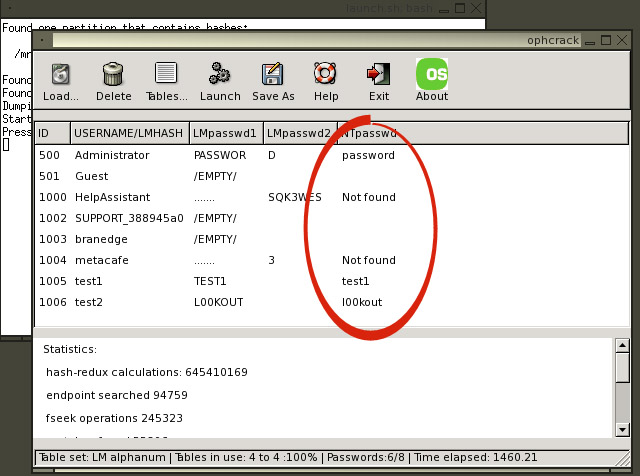Select the Administrator username cell

112,155
